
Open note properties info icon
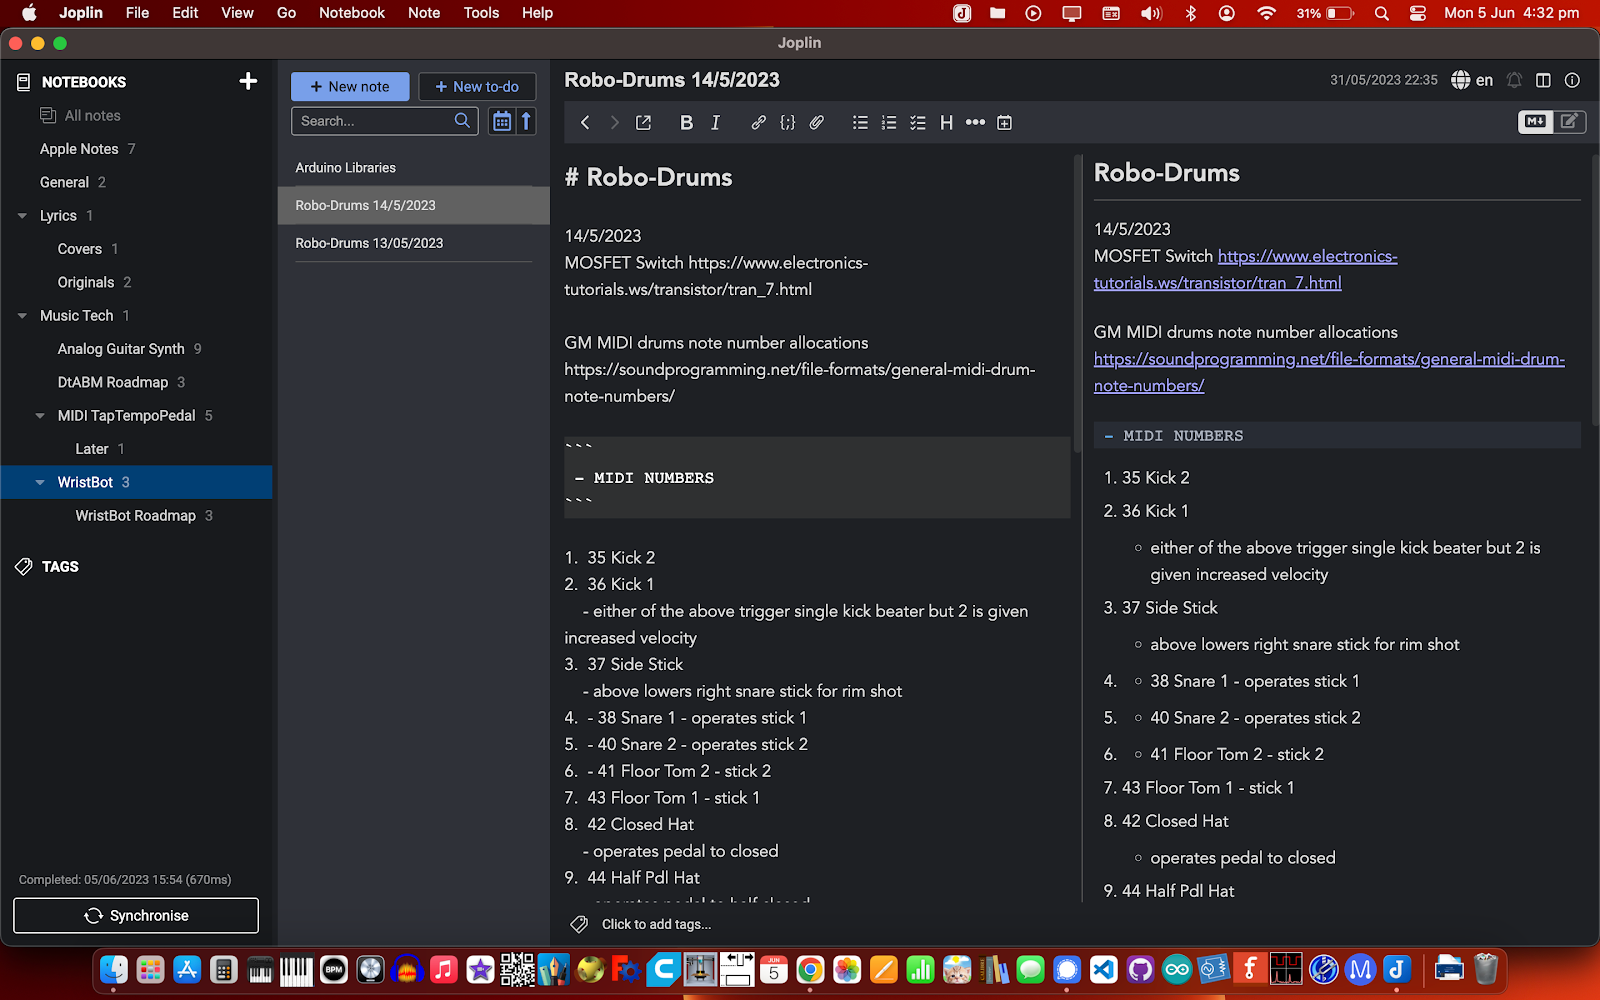point(1572,80)
